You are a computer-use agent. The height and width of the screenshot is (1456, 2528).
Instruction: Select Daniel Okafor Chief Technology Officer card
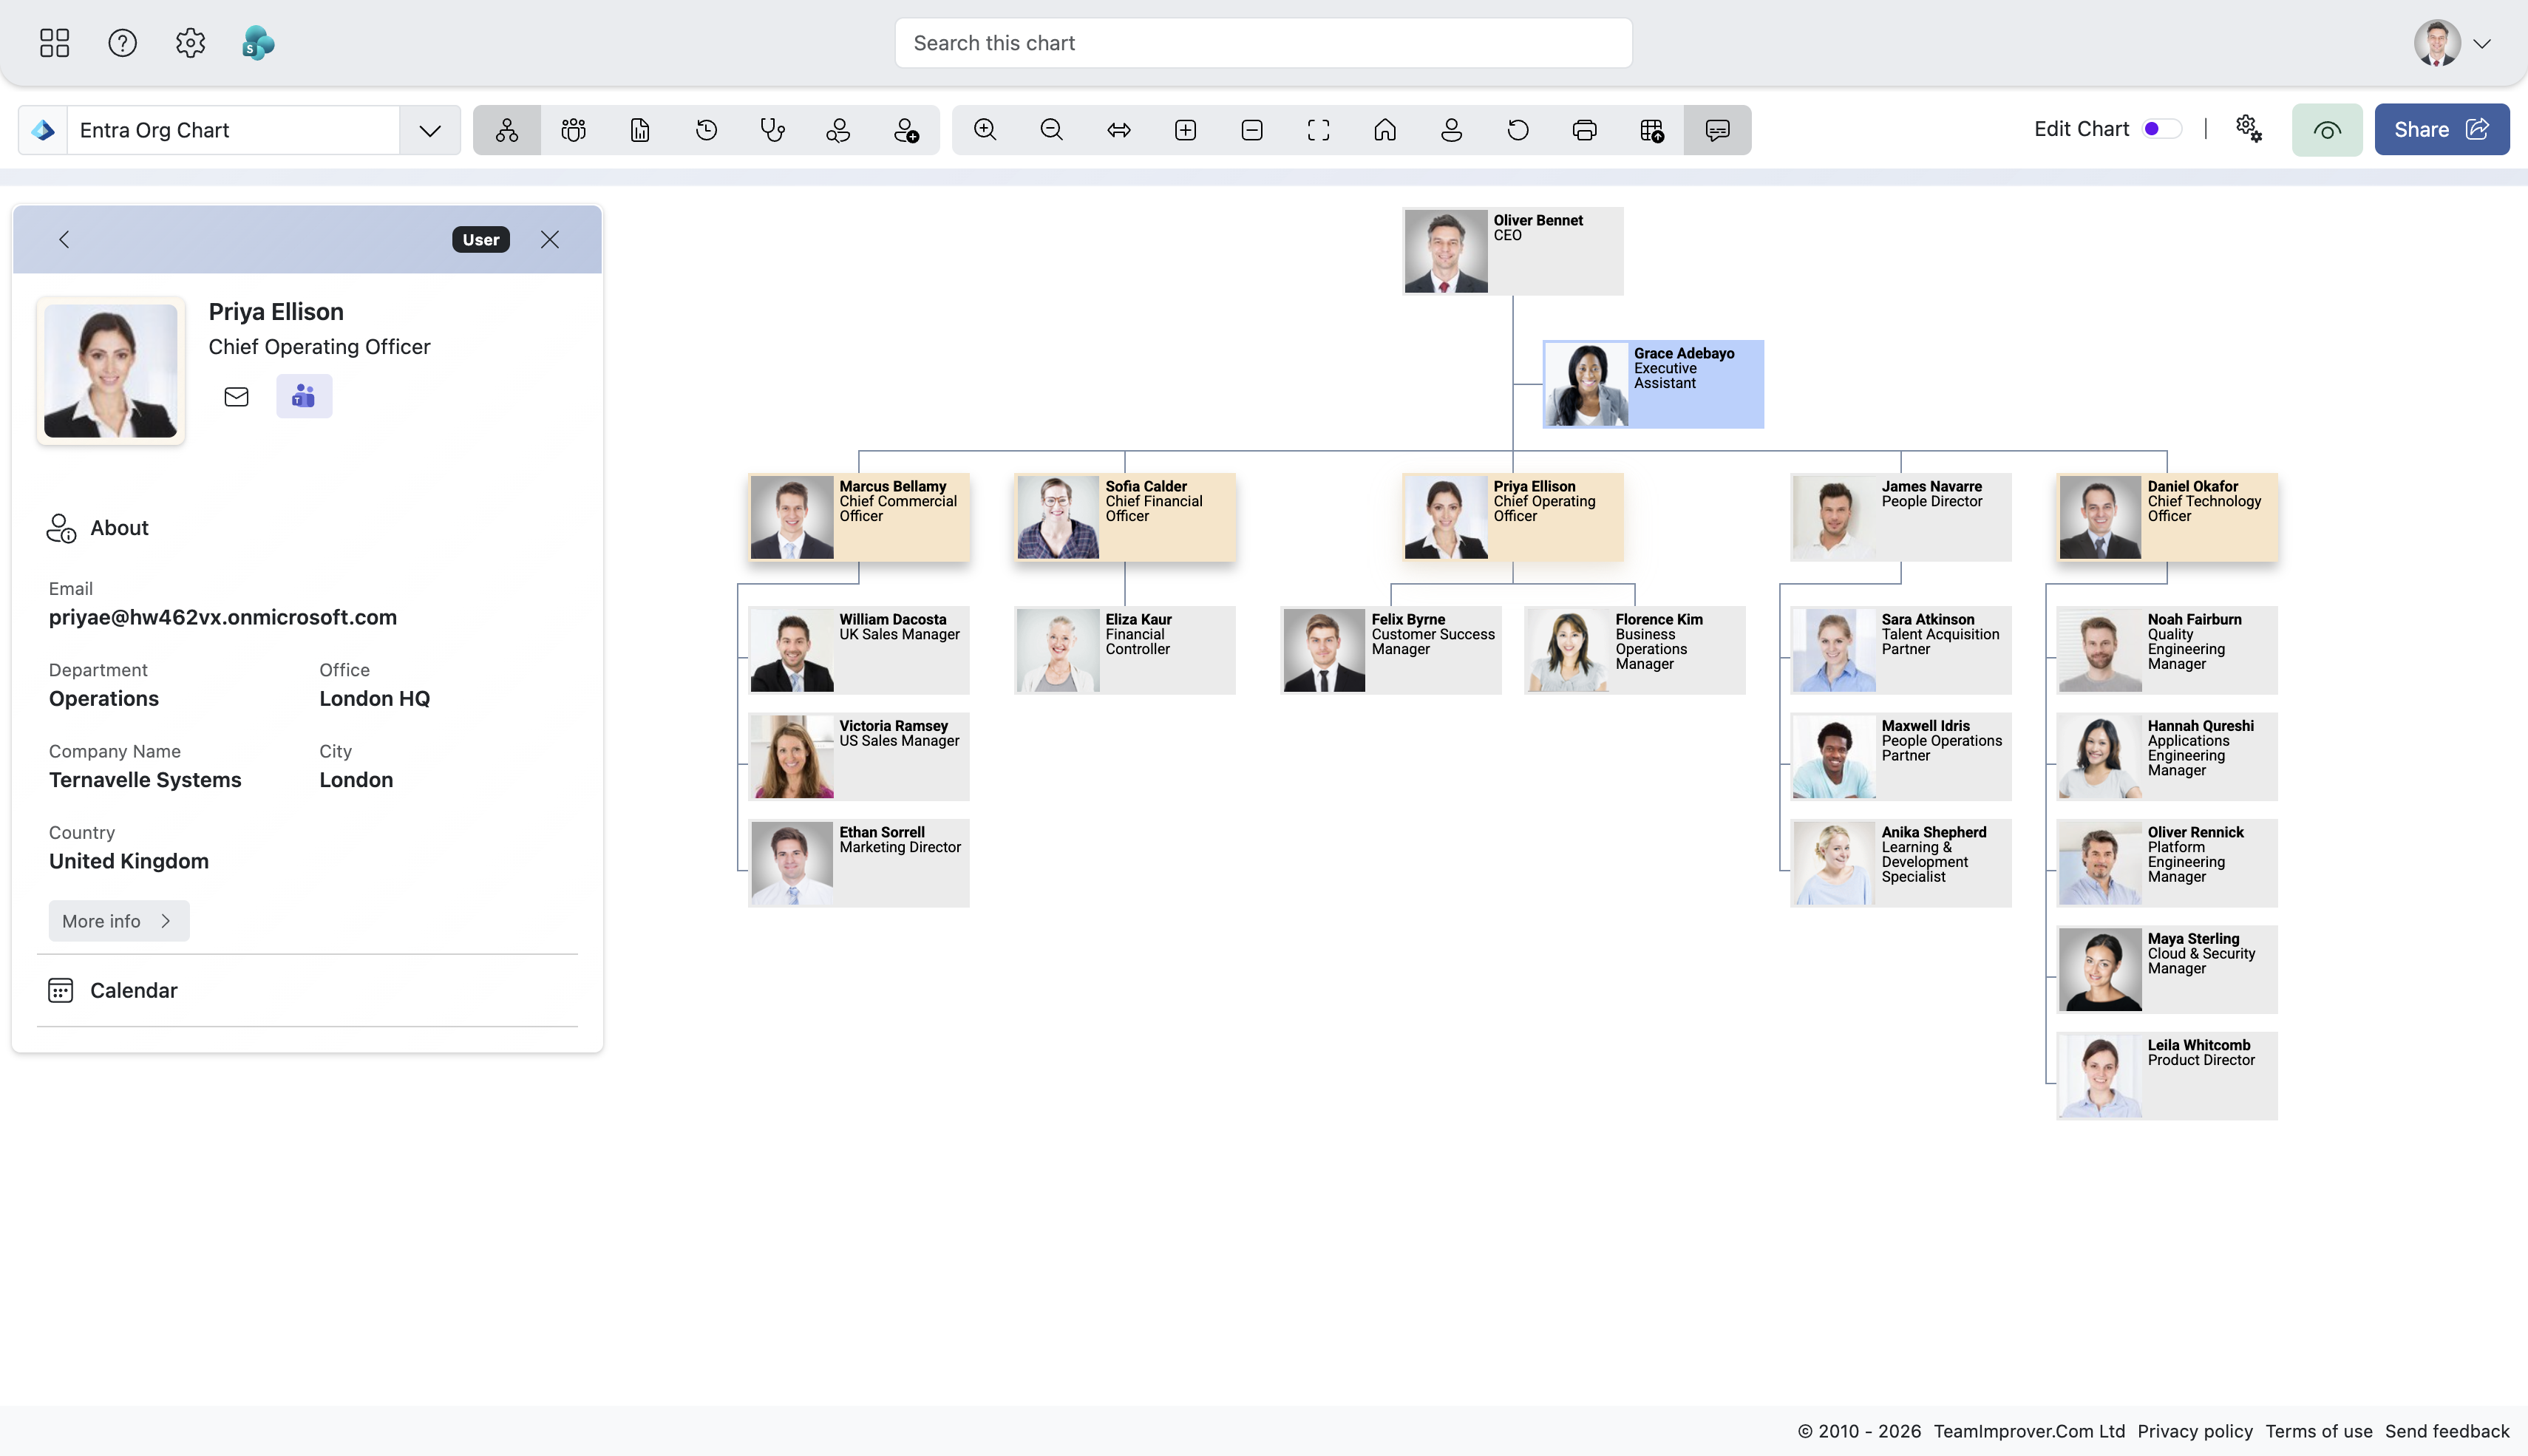[2167, 517]
